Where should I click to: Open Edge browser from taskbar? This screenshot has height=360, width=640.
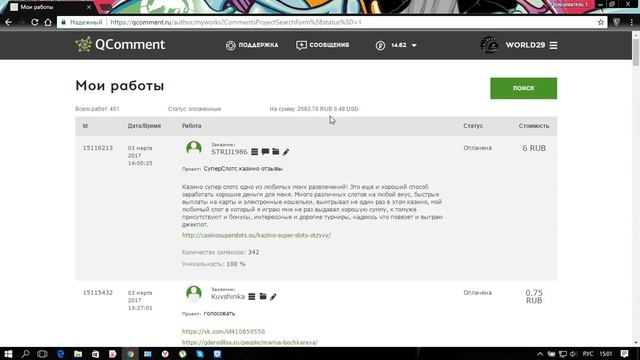click(60, 354)
